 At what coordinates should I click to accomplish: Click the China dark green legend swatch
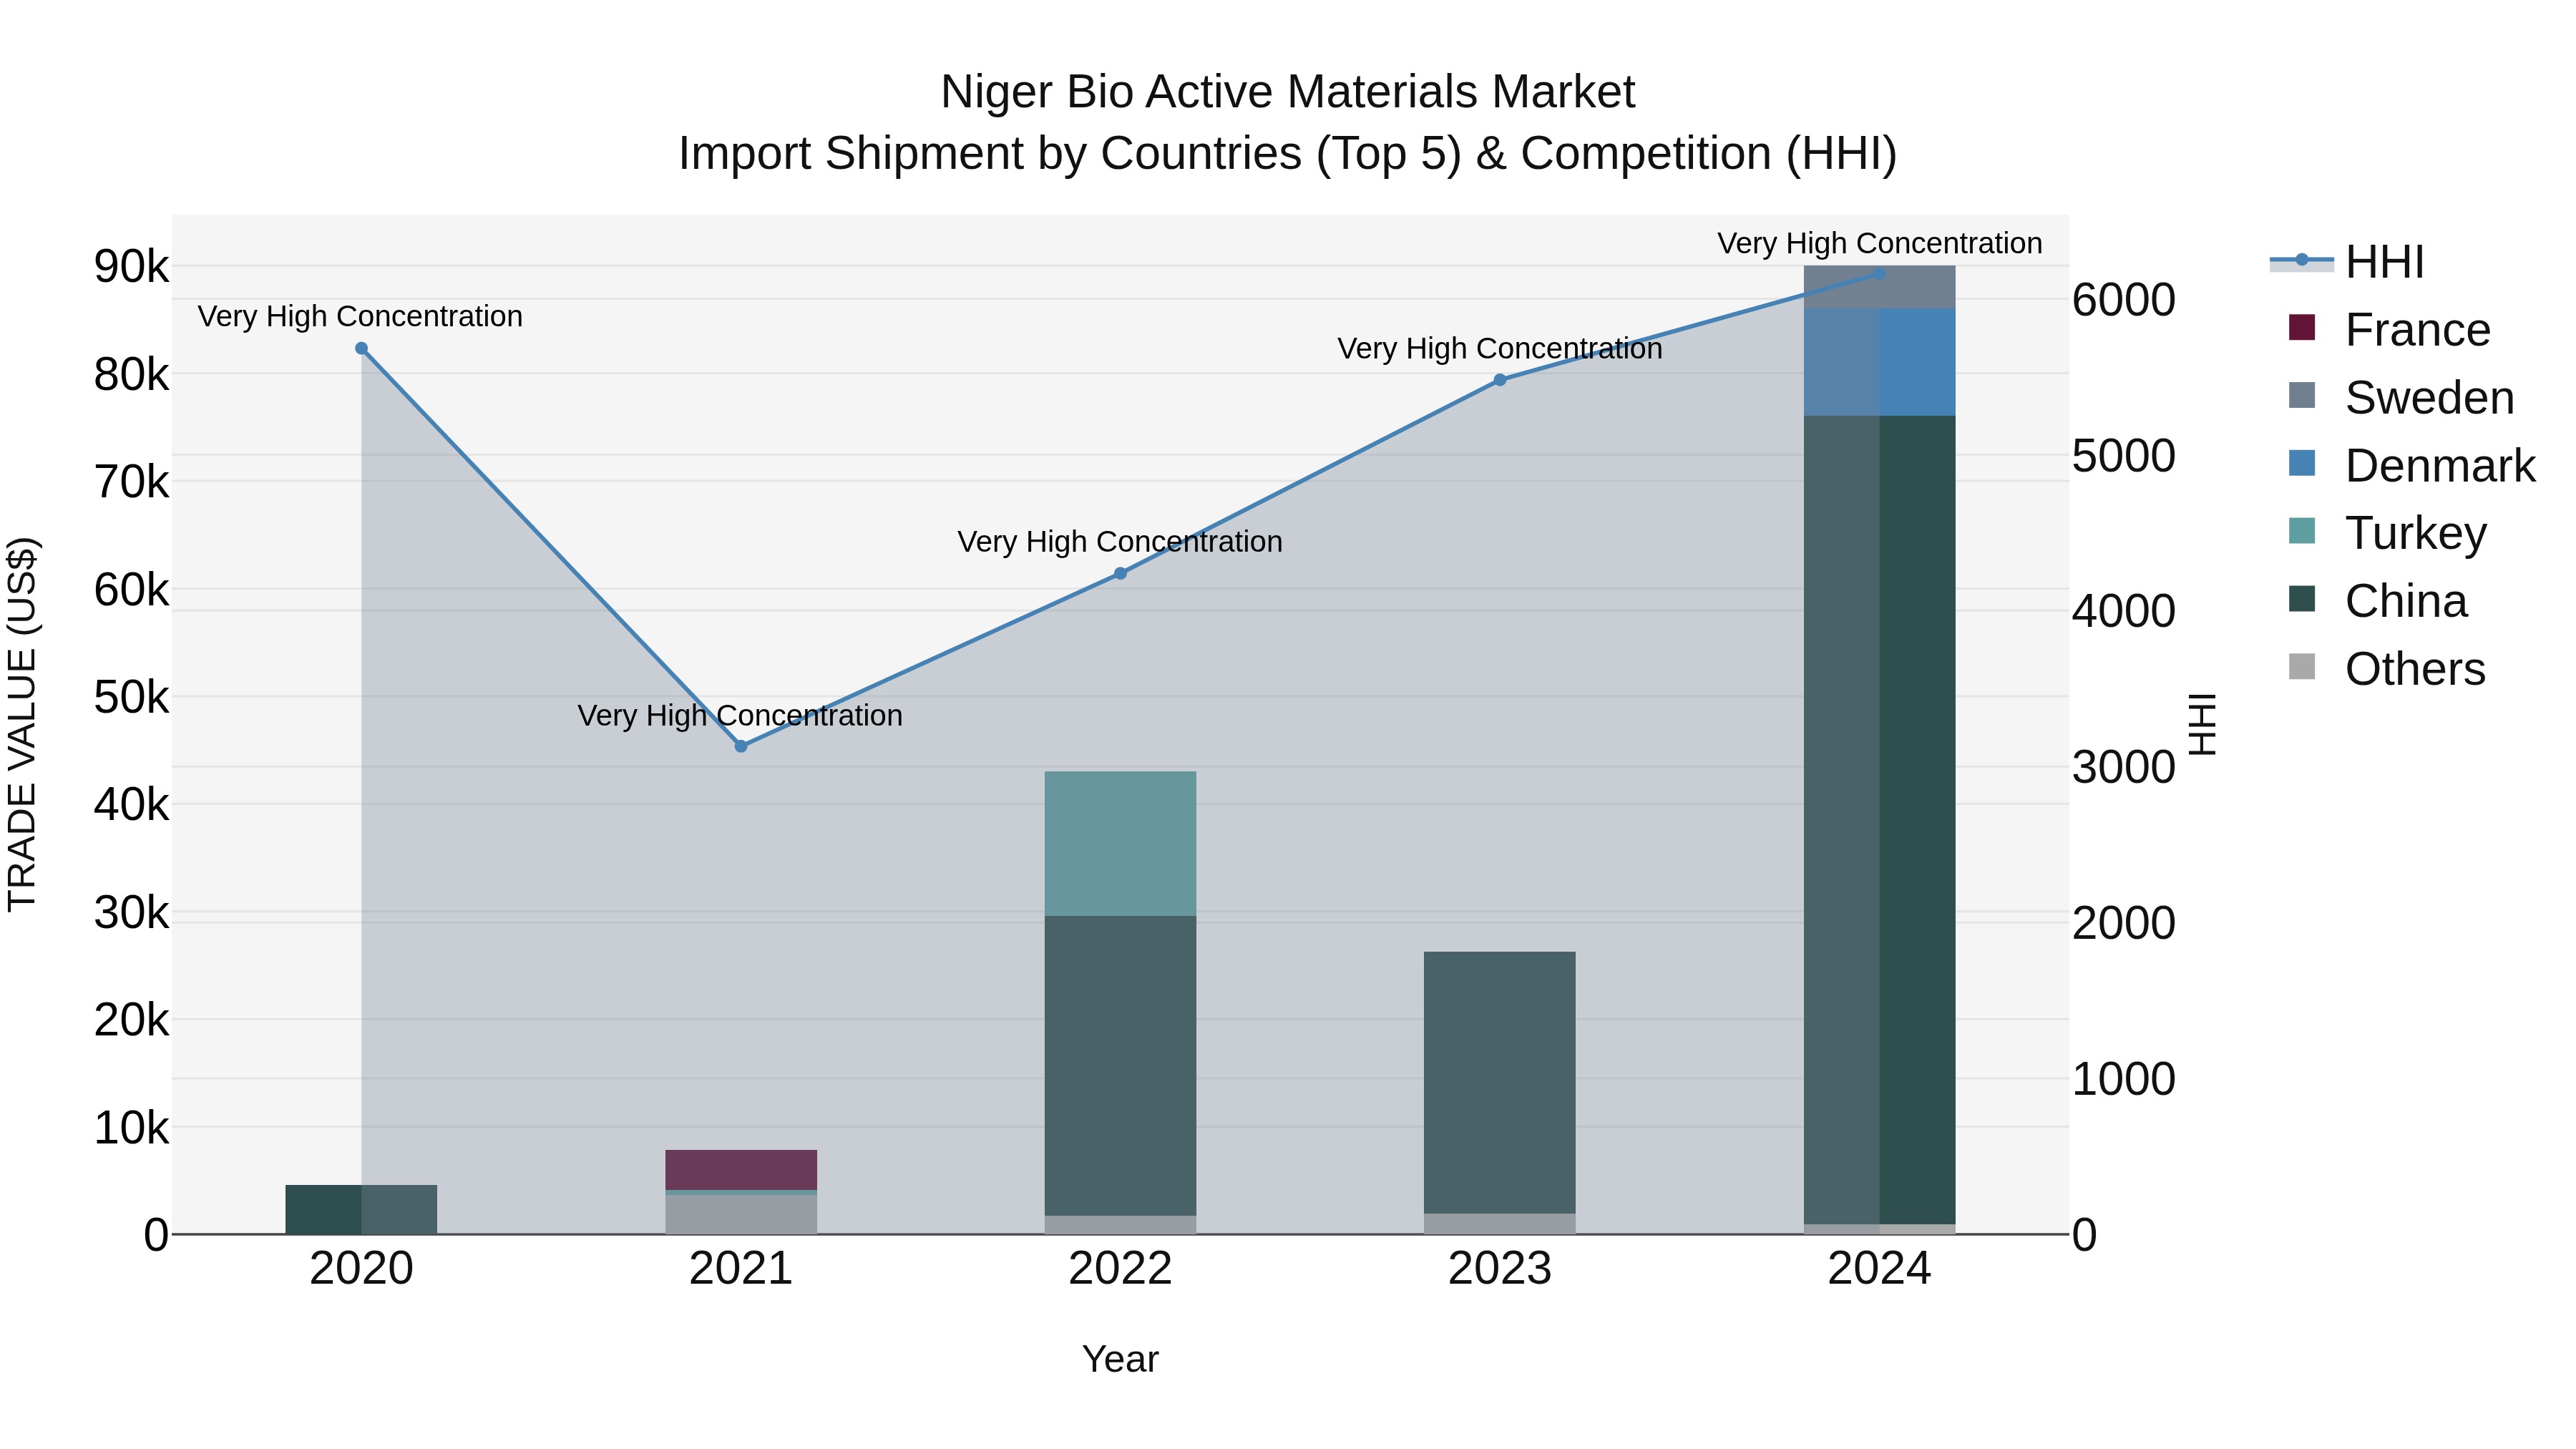2301,599
